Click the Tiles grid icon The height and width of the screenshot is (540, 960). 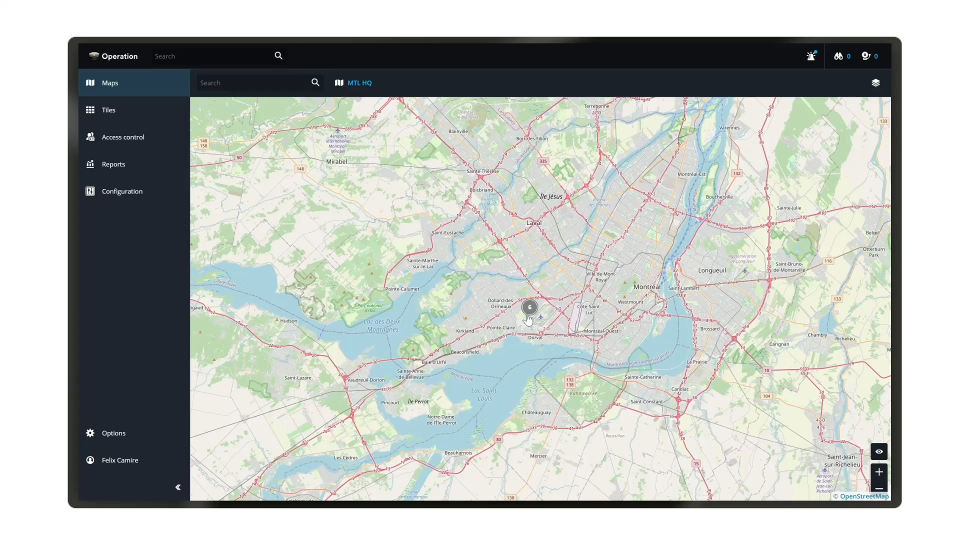90,110
